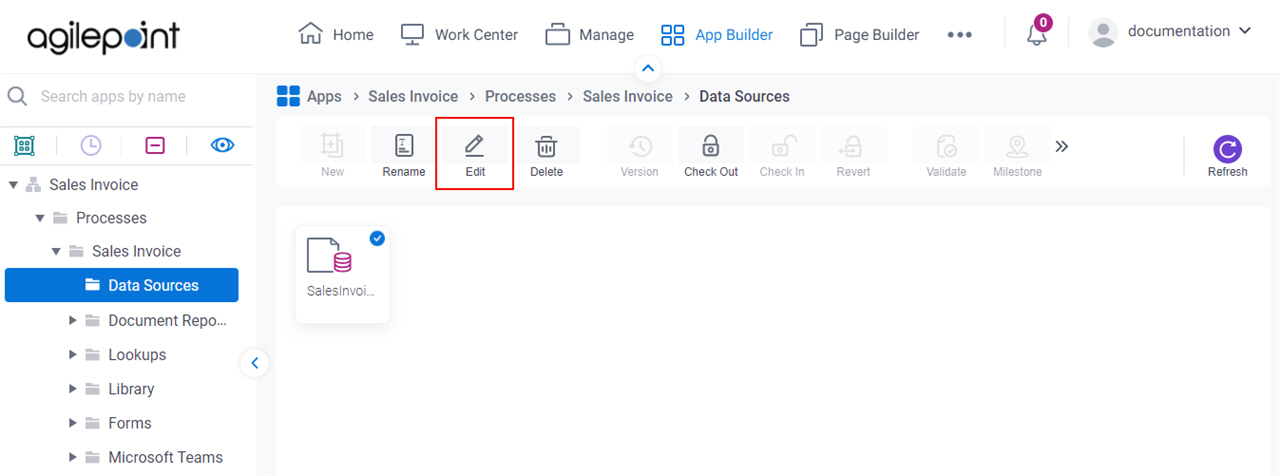This screenshot has width=1280, height=476.
Task: Uncheck the SalesInvoi... selection checkmark
Action: [377, 238]
